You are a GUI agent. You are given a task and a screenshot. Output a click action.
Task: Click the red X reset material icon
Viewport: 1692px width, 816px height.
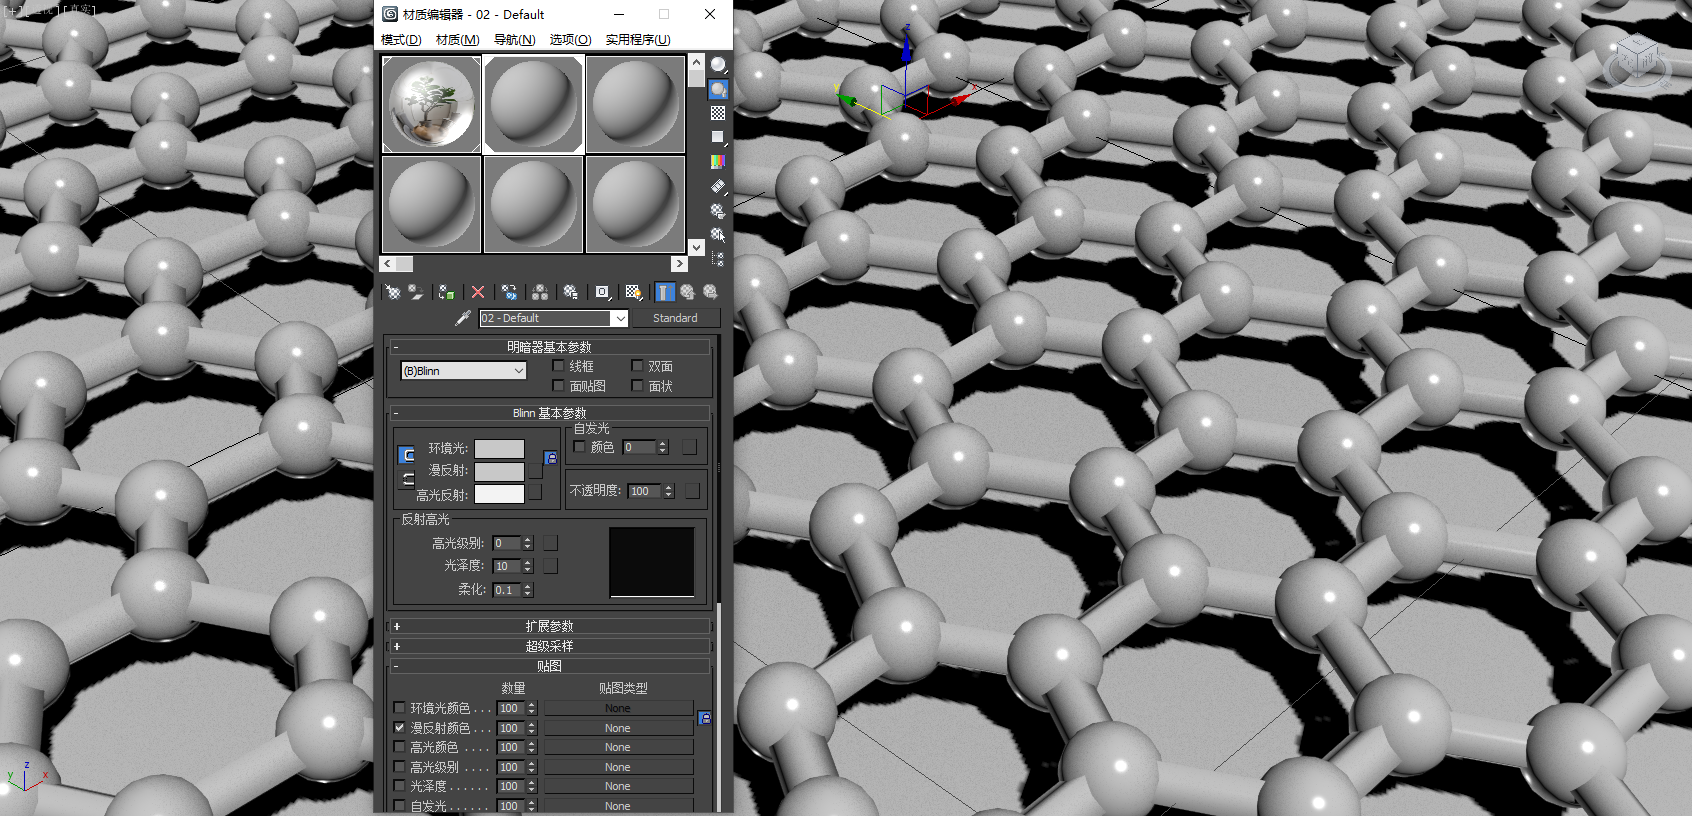click(478, 292)
